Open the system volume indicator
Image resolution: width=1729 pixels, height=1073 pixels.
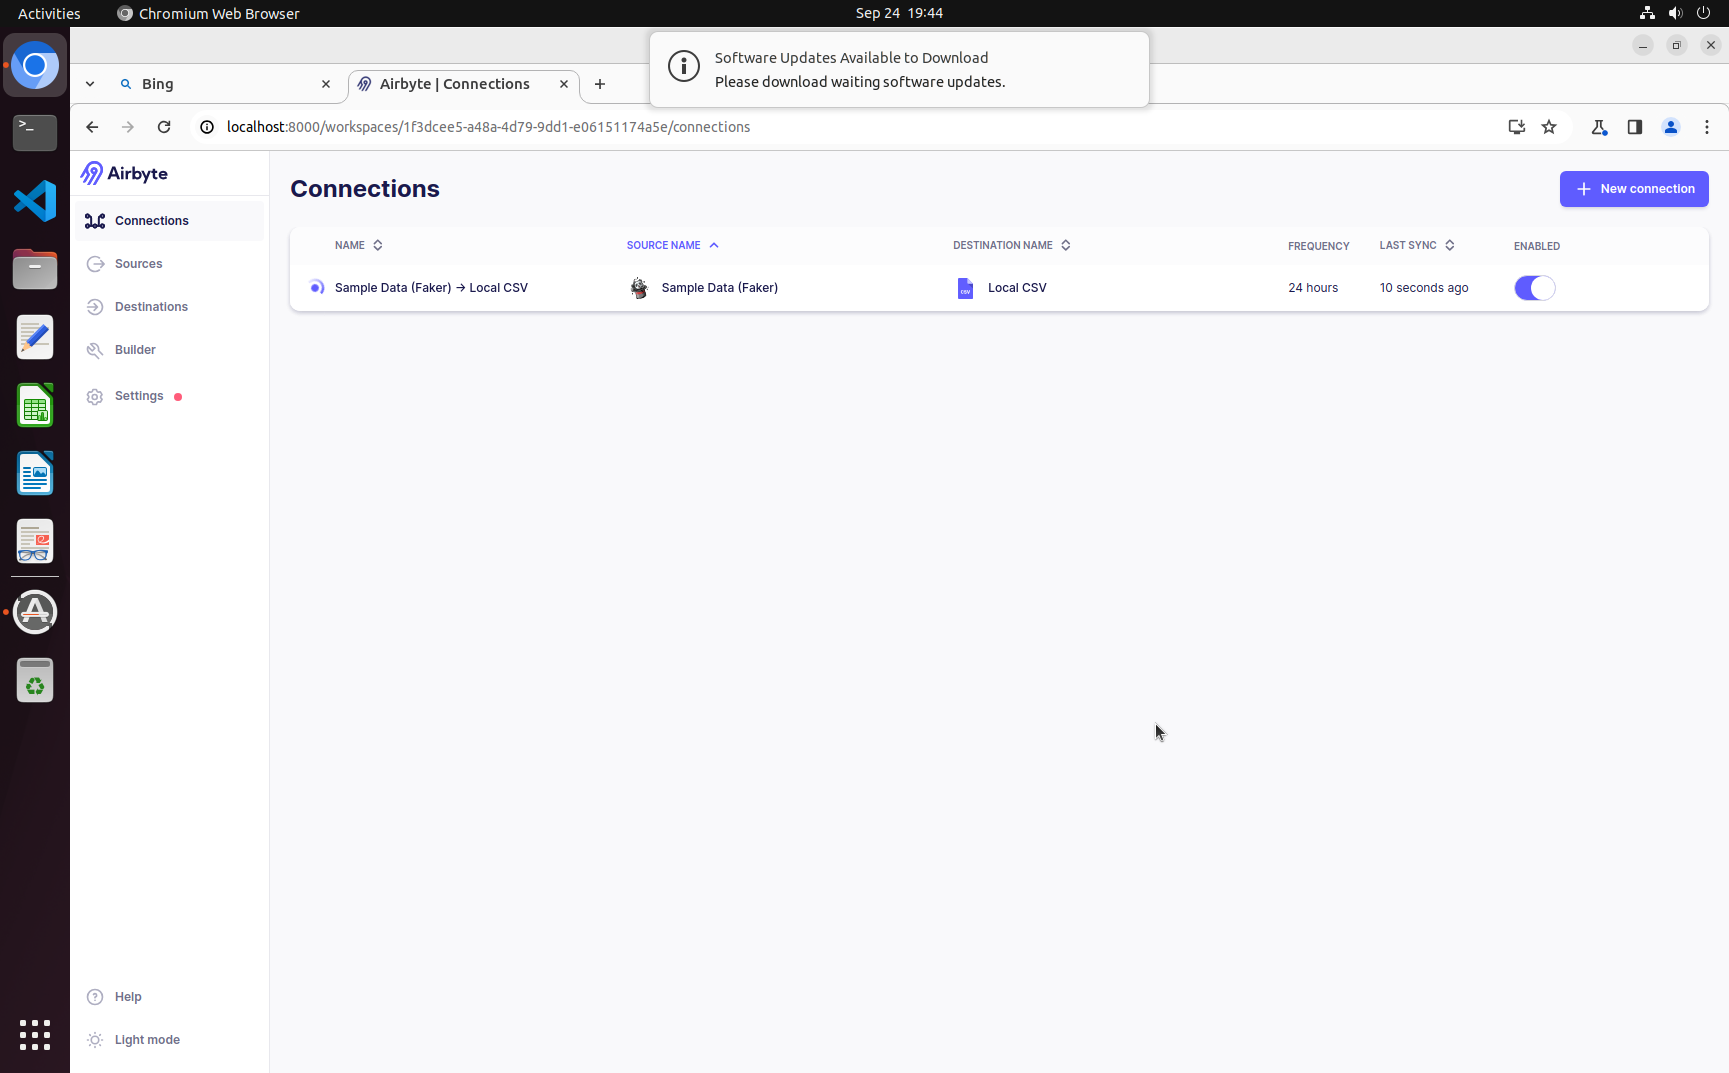pyautogui.click(x=1676, y=13)
